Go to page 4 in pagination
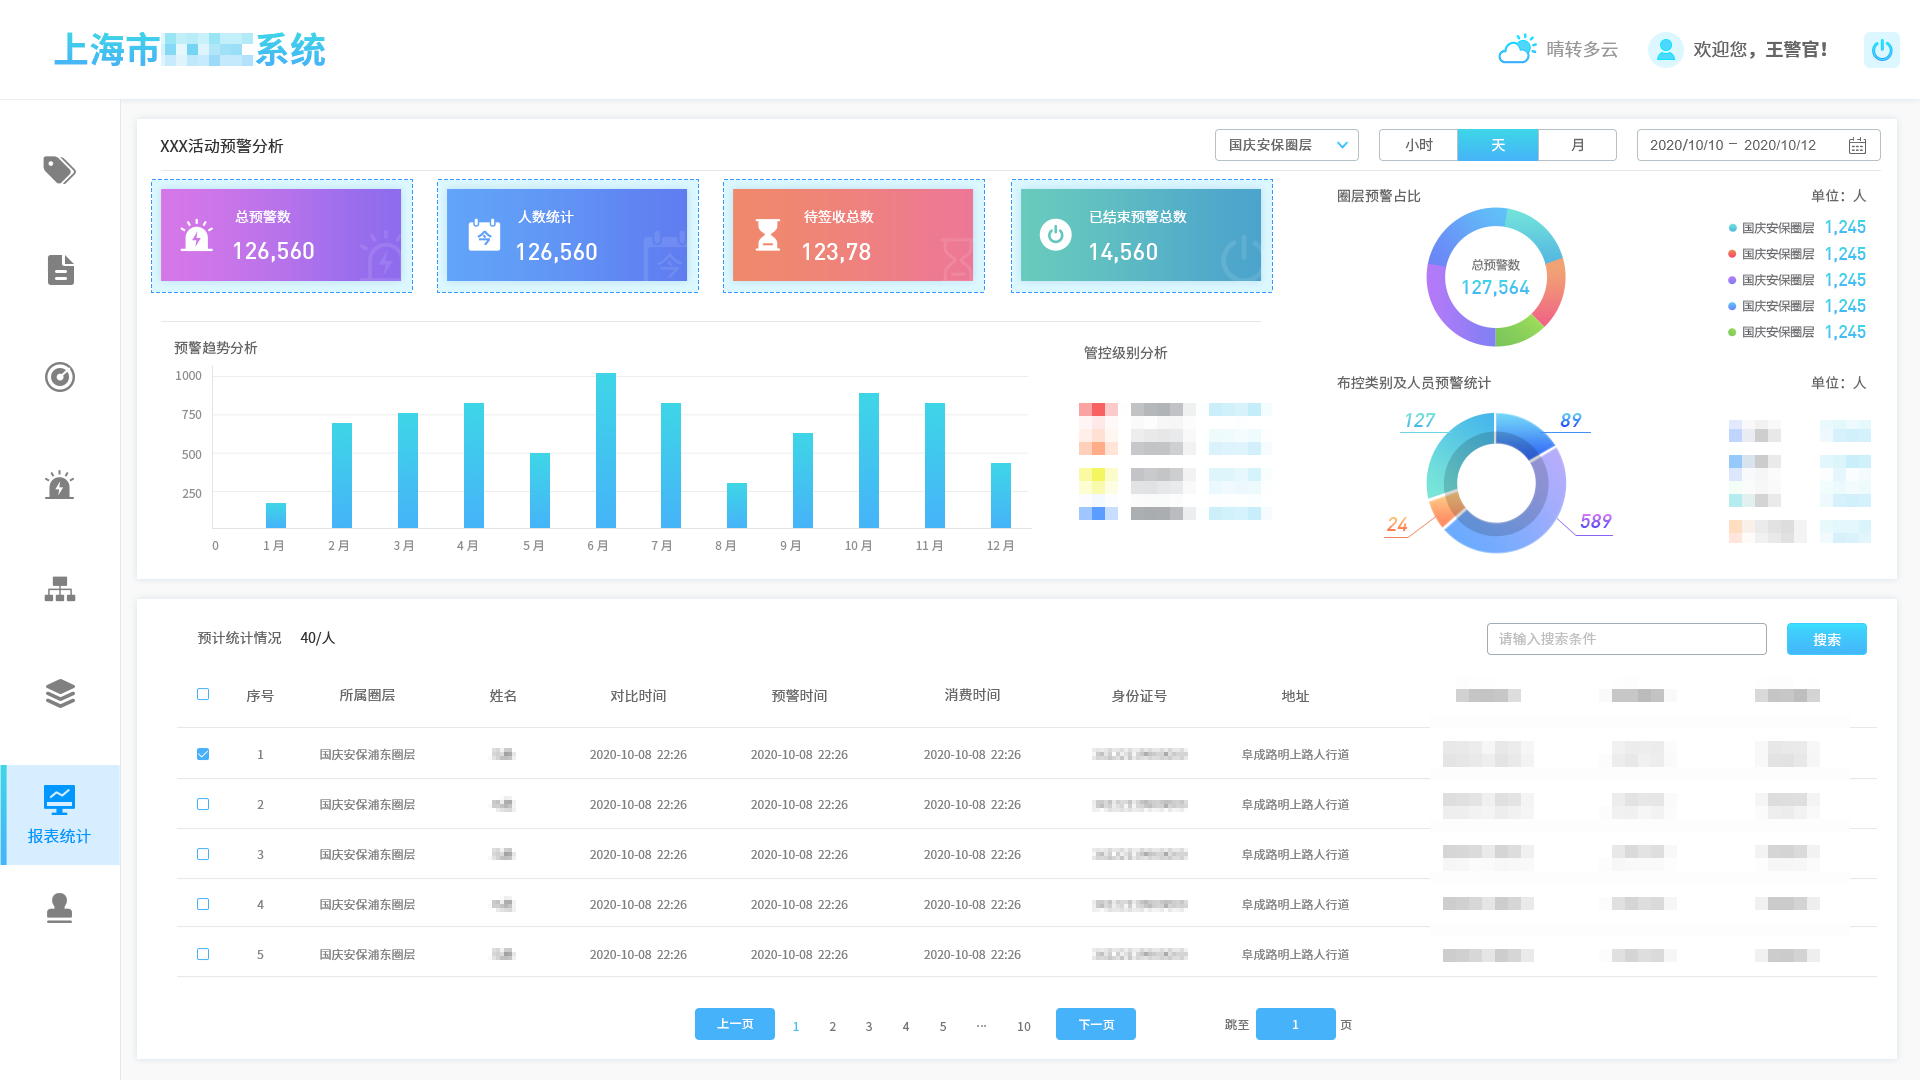Viewport: 1920px width, 1080px height. (x=906, y=1026)
